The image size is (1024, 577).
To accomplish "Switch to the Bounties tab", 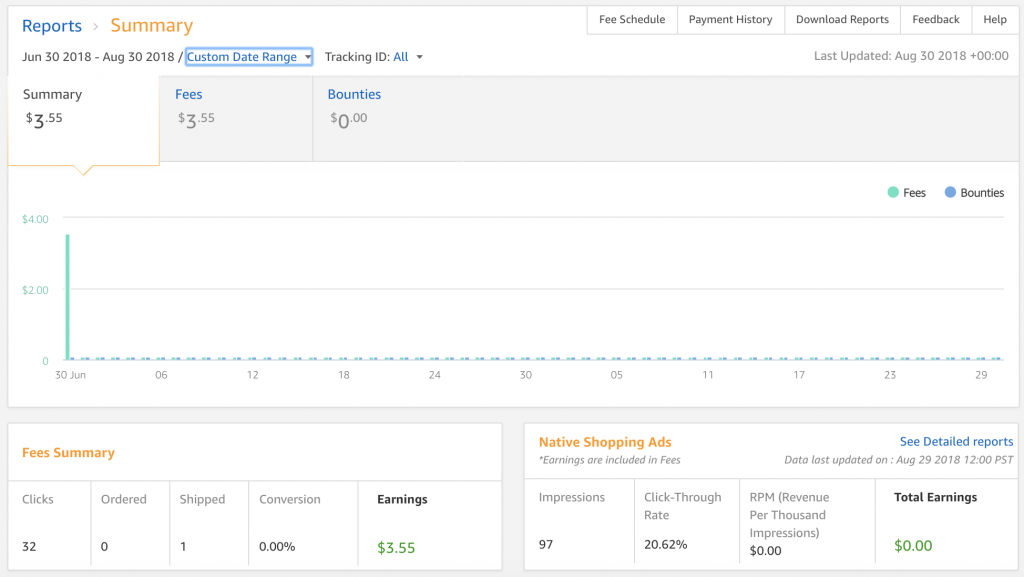I will click(x=354, y=95).
